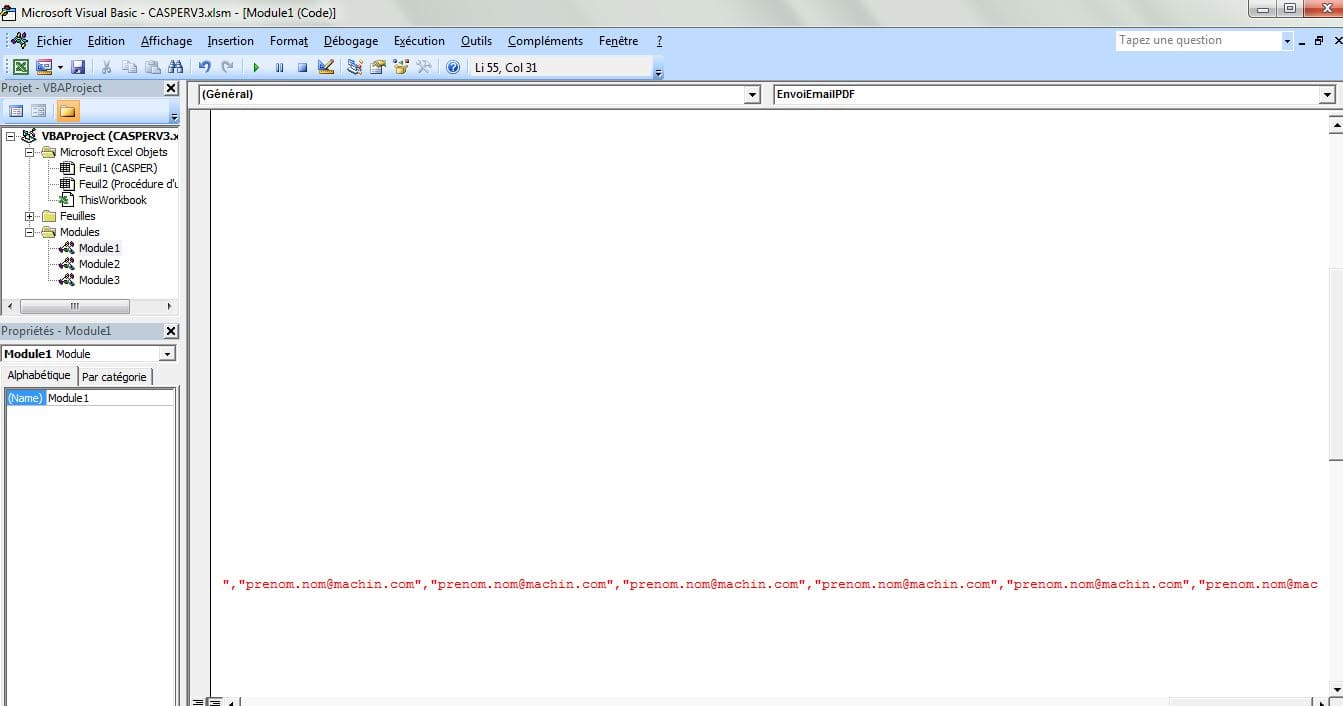The height and width of the screenshot is (706, 1343).
Task: Close the Propriétés - Module1 panel
Action: point(171,331)
